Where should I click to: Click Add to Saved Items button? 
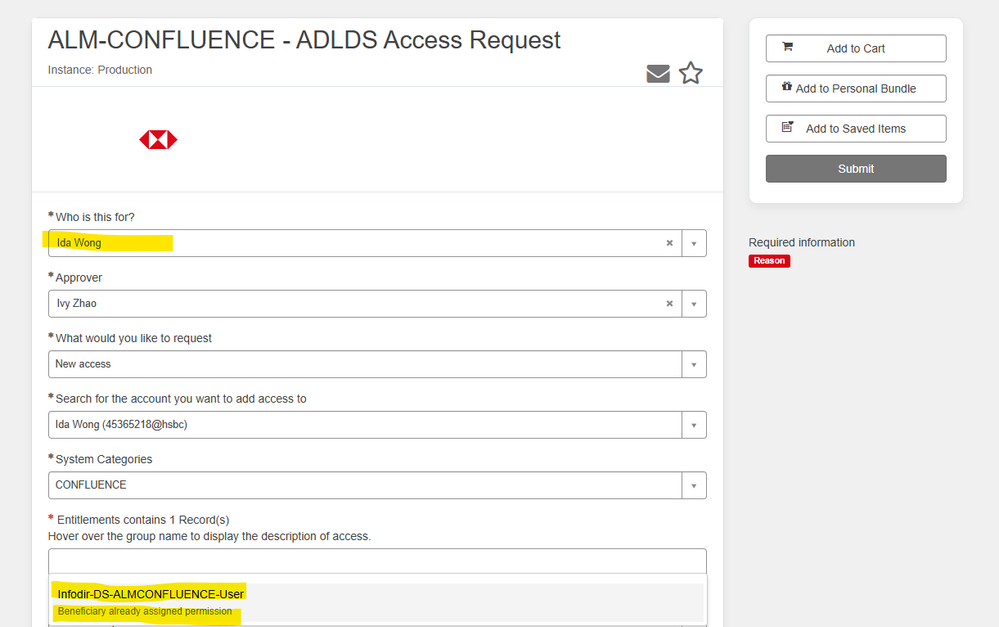click(856, 129)
